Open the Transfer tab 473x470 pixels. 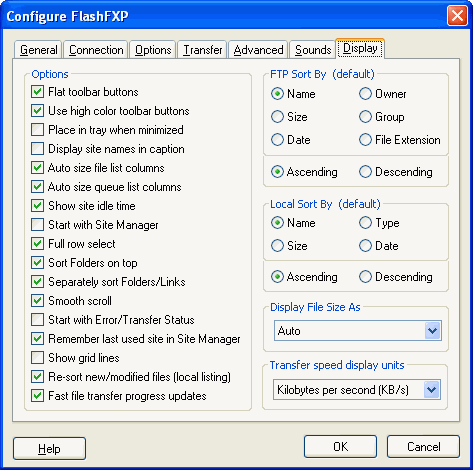pyautogui.click(x=202, y=50)
